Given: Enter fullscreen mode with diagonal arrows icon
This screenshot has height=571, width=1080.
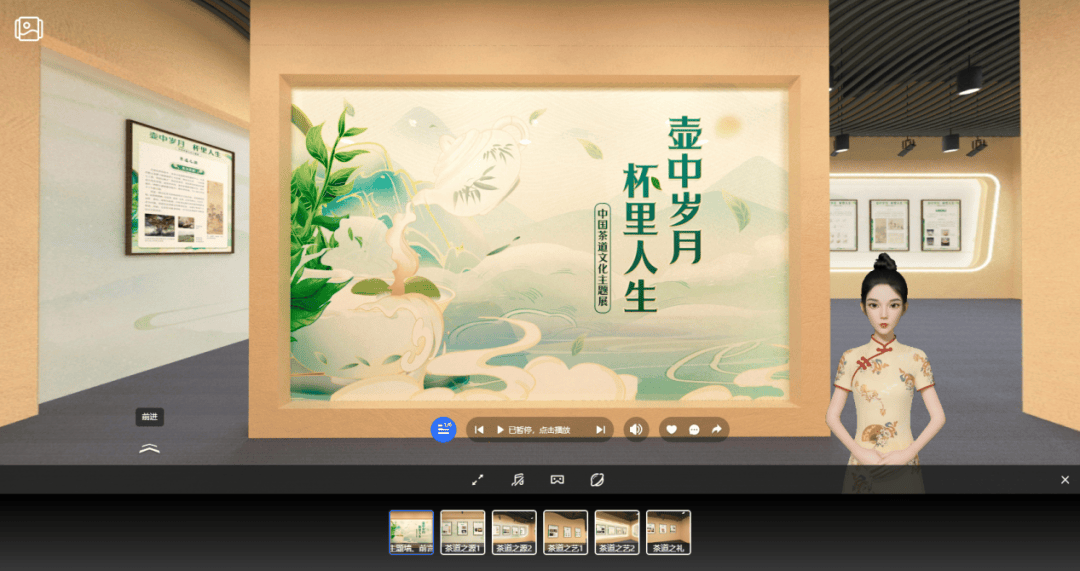Looking at the screenshot, I should pos(477,480).
